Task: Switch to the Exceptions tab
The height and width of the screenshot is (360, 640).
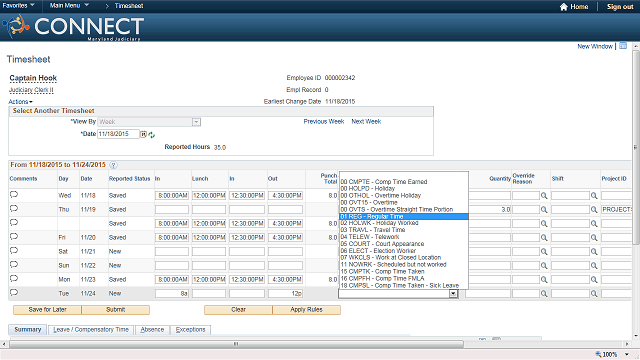Action: coord(191,329)
